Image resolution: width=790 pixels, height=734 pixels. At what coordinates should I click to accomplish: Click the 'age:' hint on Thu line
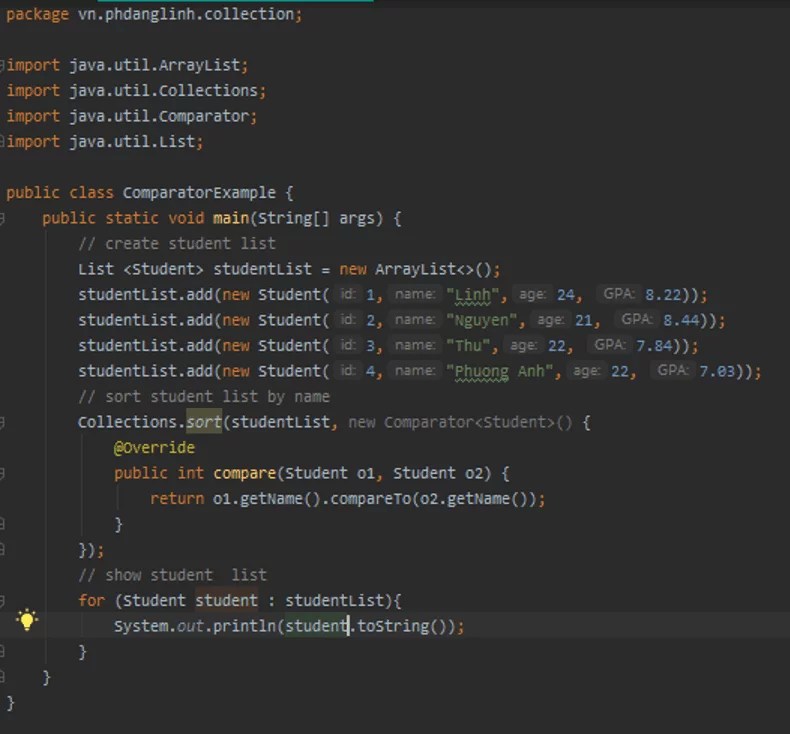[x=523, y=346]
